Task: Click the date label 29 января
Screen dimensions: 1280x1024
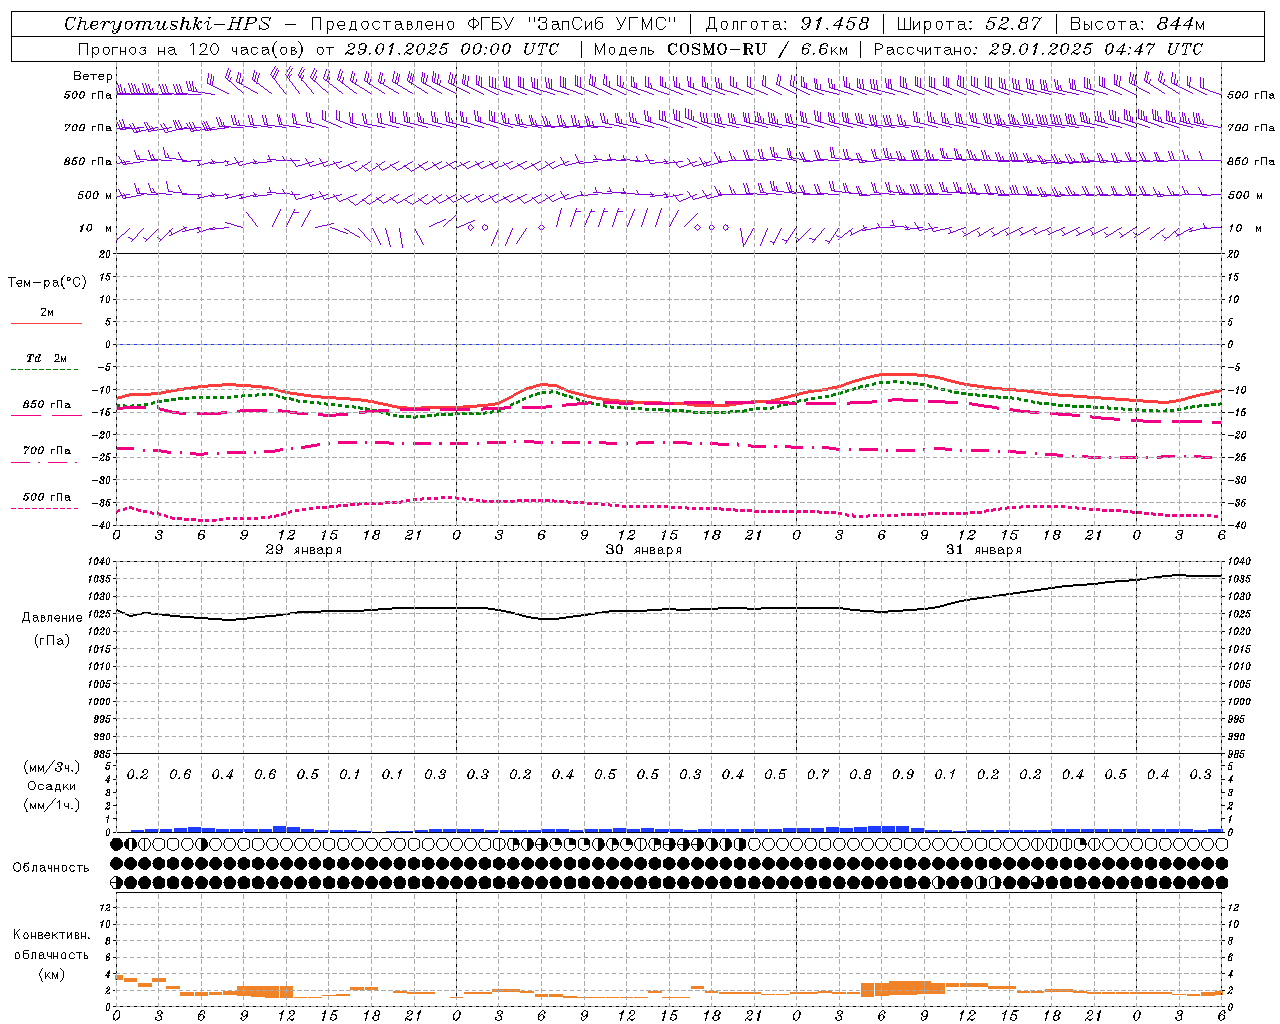Action: pos(303,550)
